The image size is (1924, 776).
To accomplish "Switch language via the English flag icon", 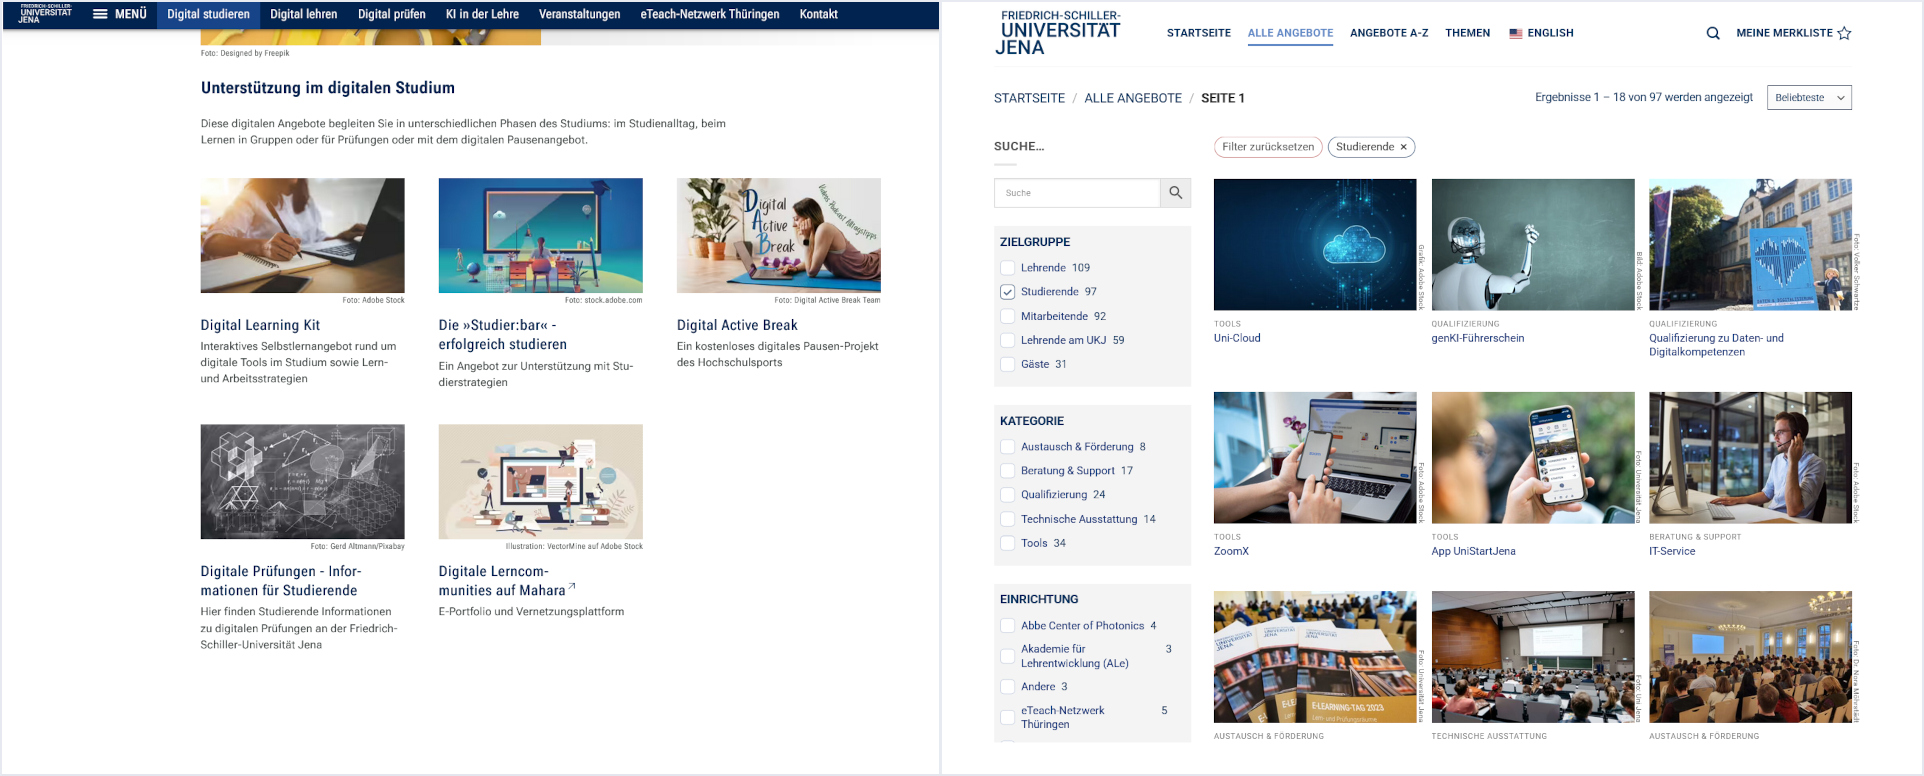I will click(1516, 33).
